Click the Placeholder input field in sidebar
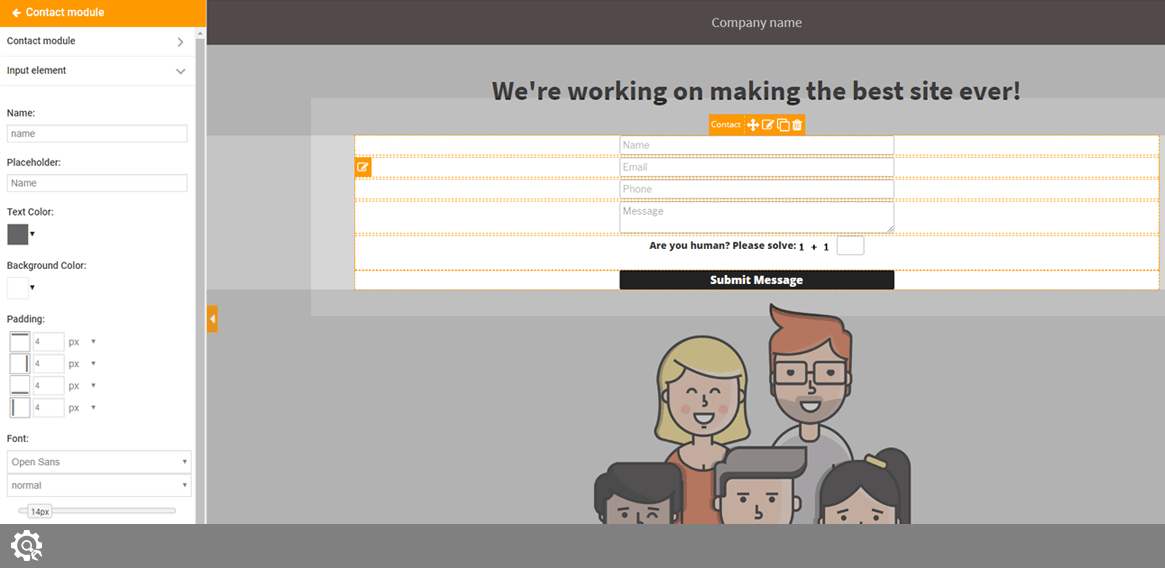This screenshot has height=568, width=1165. 97,183
